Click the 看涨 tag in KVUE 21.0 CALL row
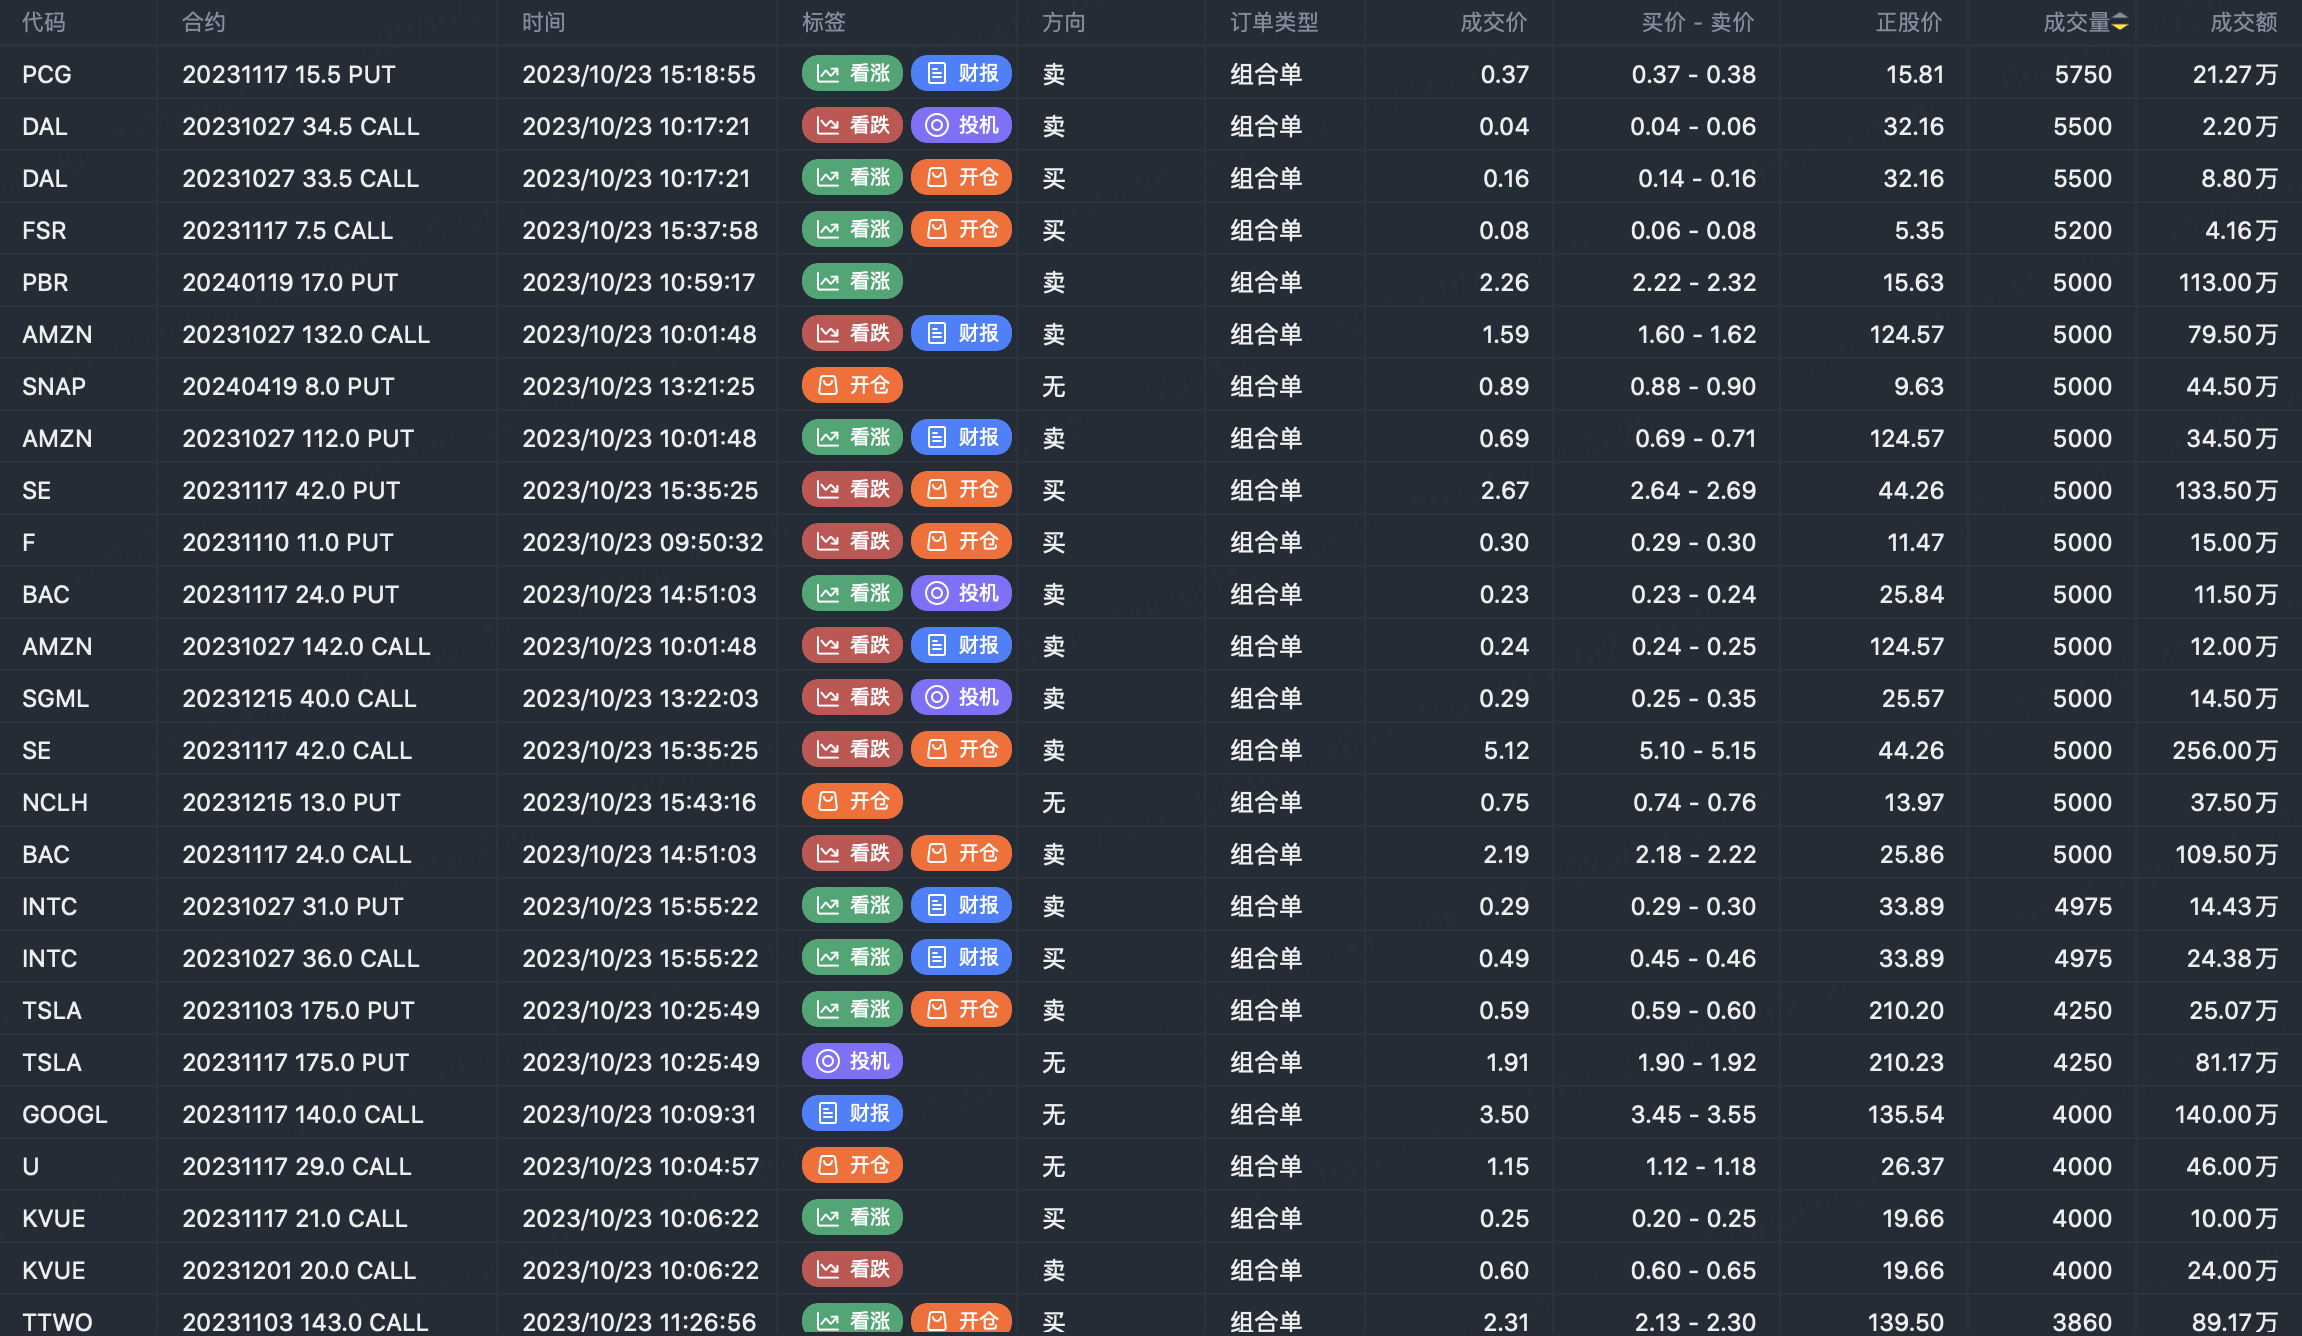Screen dimensions: 2302x1336 (852, 1217)
